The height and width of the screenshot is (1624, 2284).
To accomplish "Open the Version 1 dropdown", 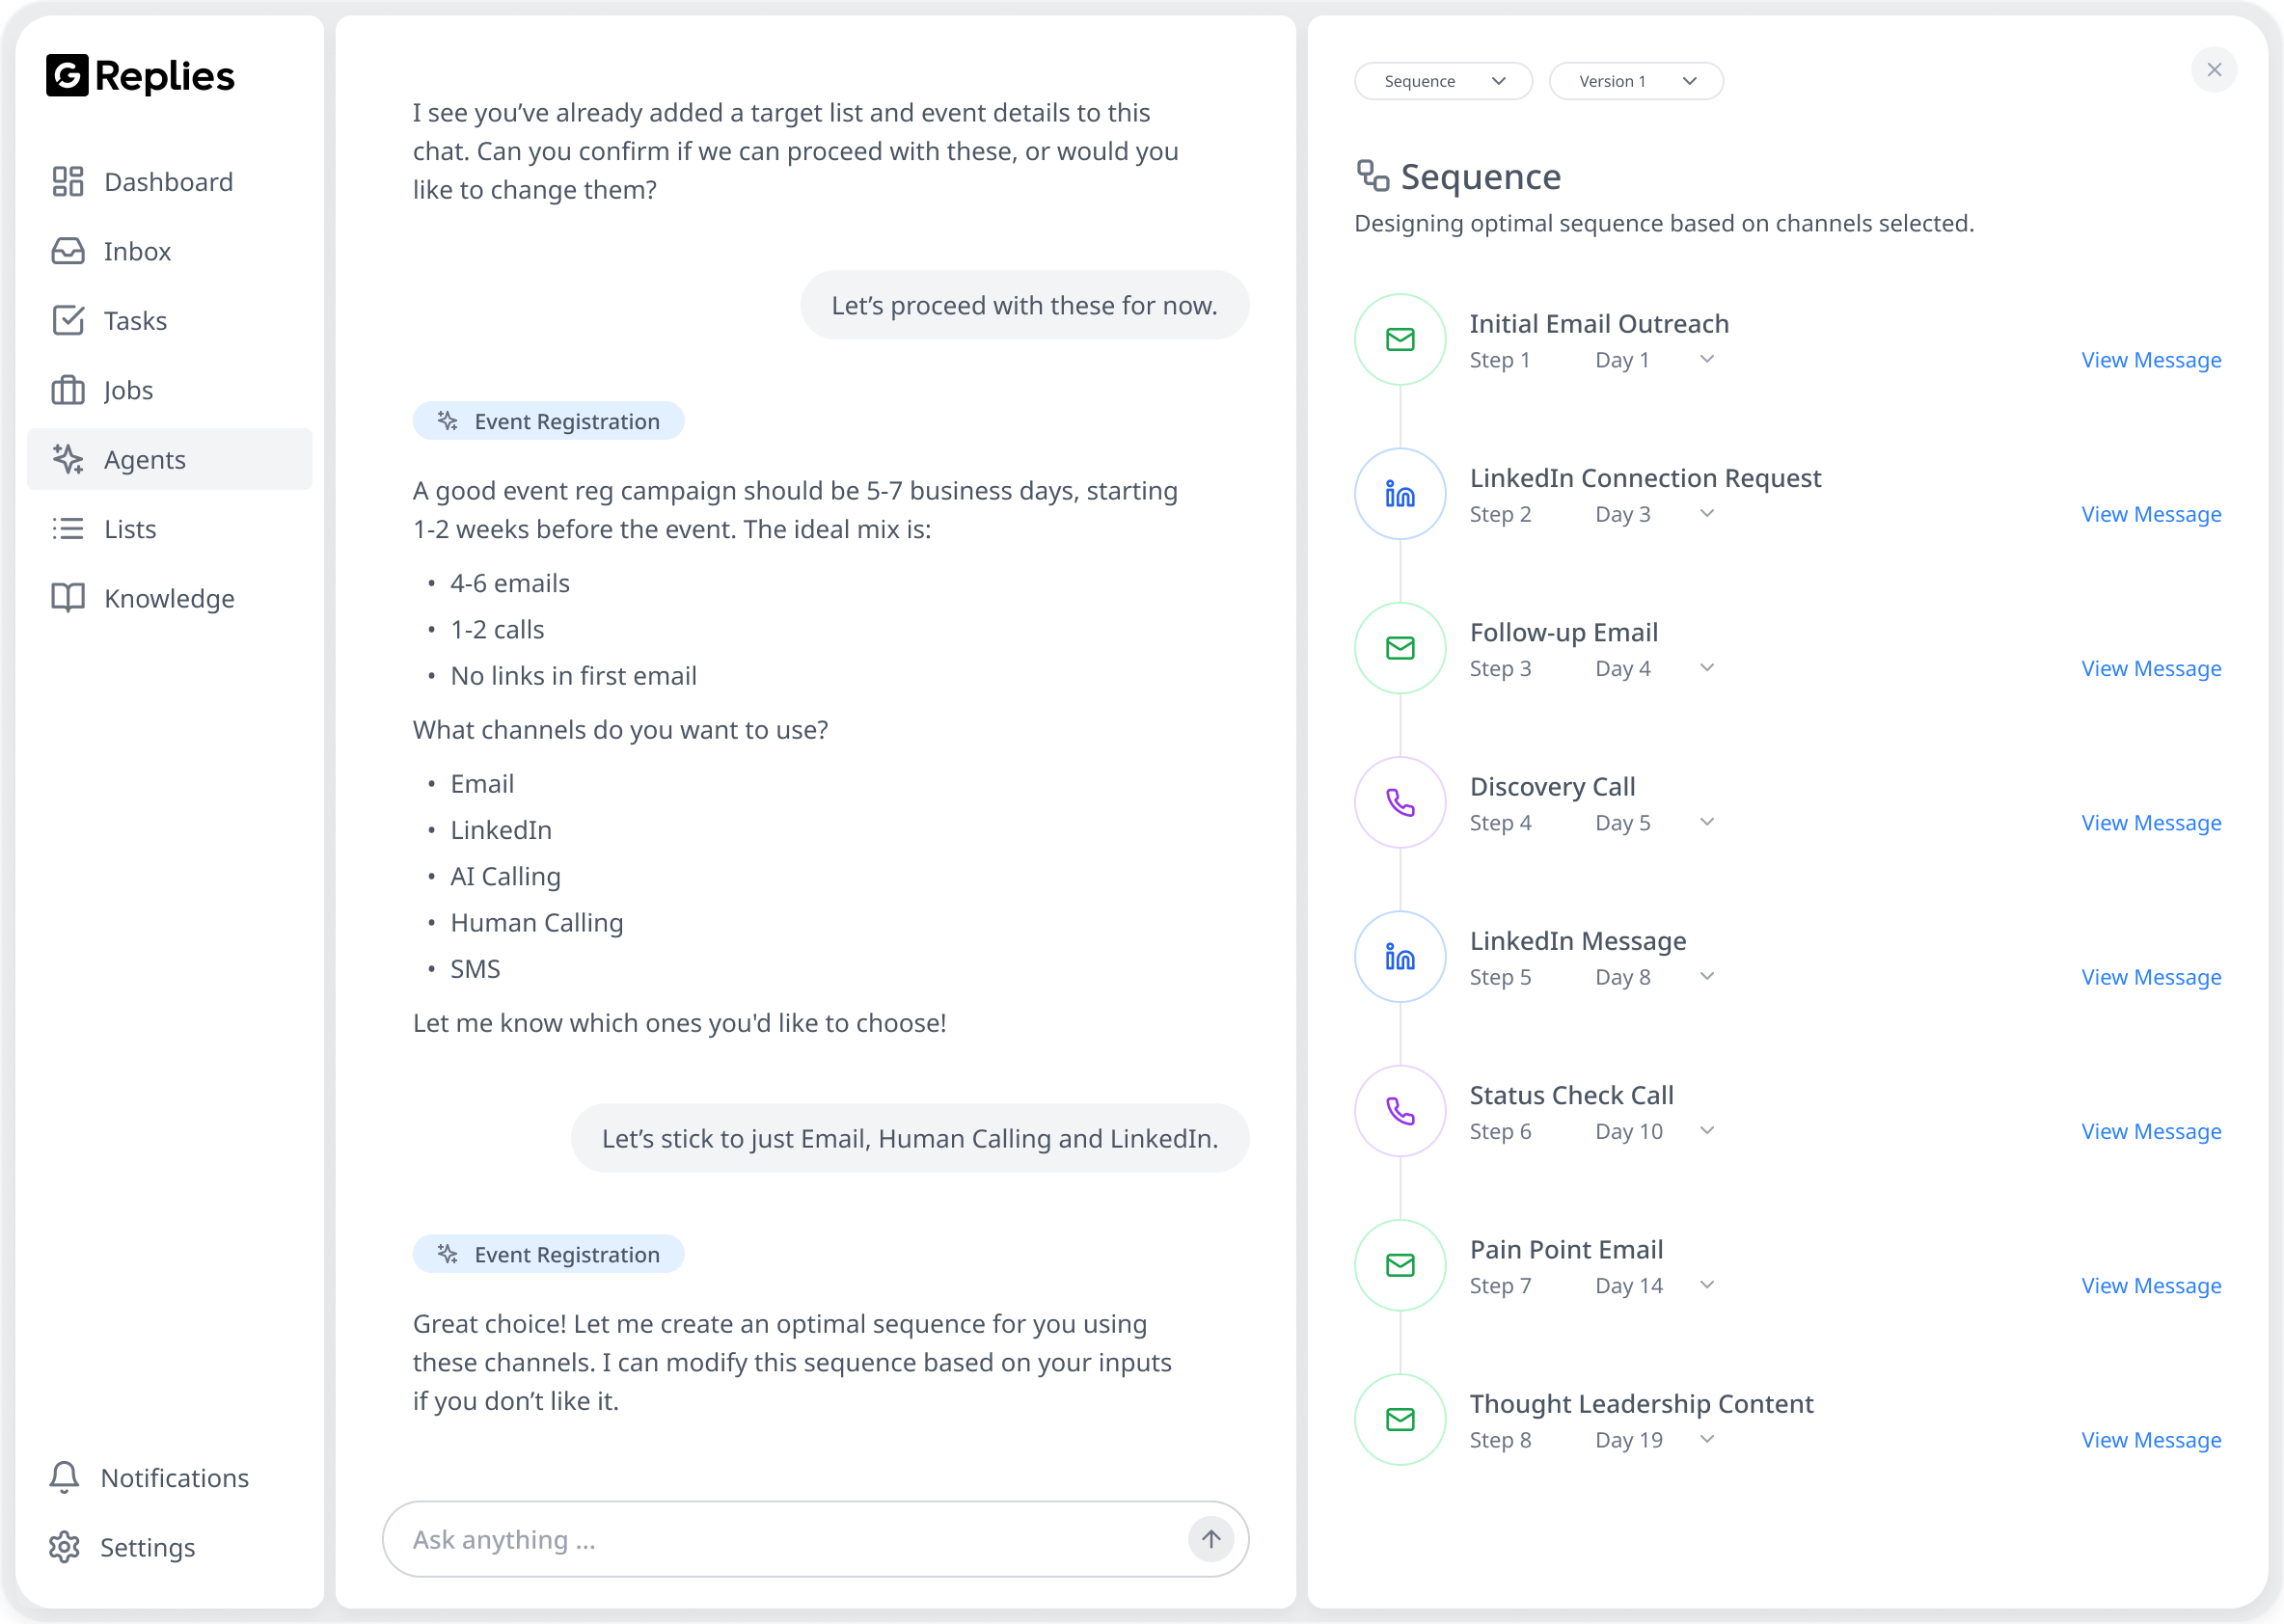I will click(1636, 81).
